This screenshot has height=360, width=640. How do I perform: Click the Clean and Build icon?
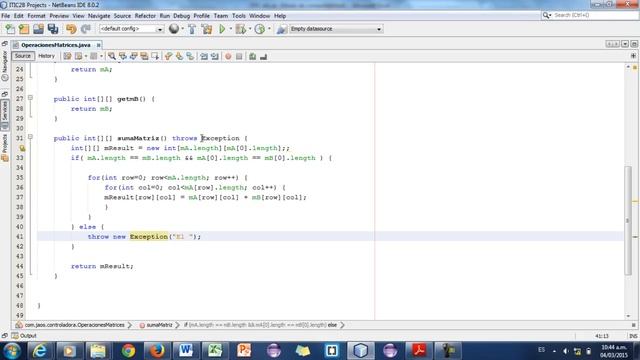[207, 29]
